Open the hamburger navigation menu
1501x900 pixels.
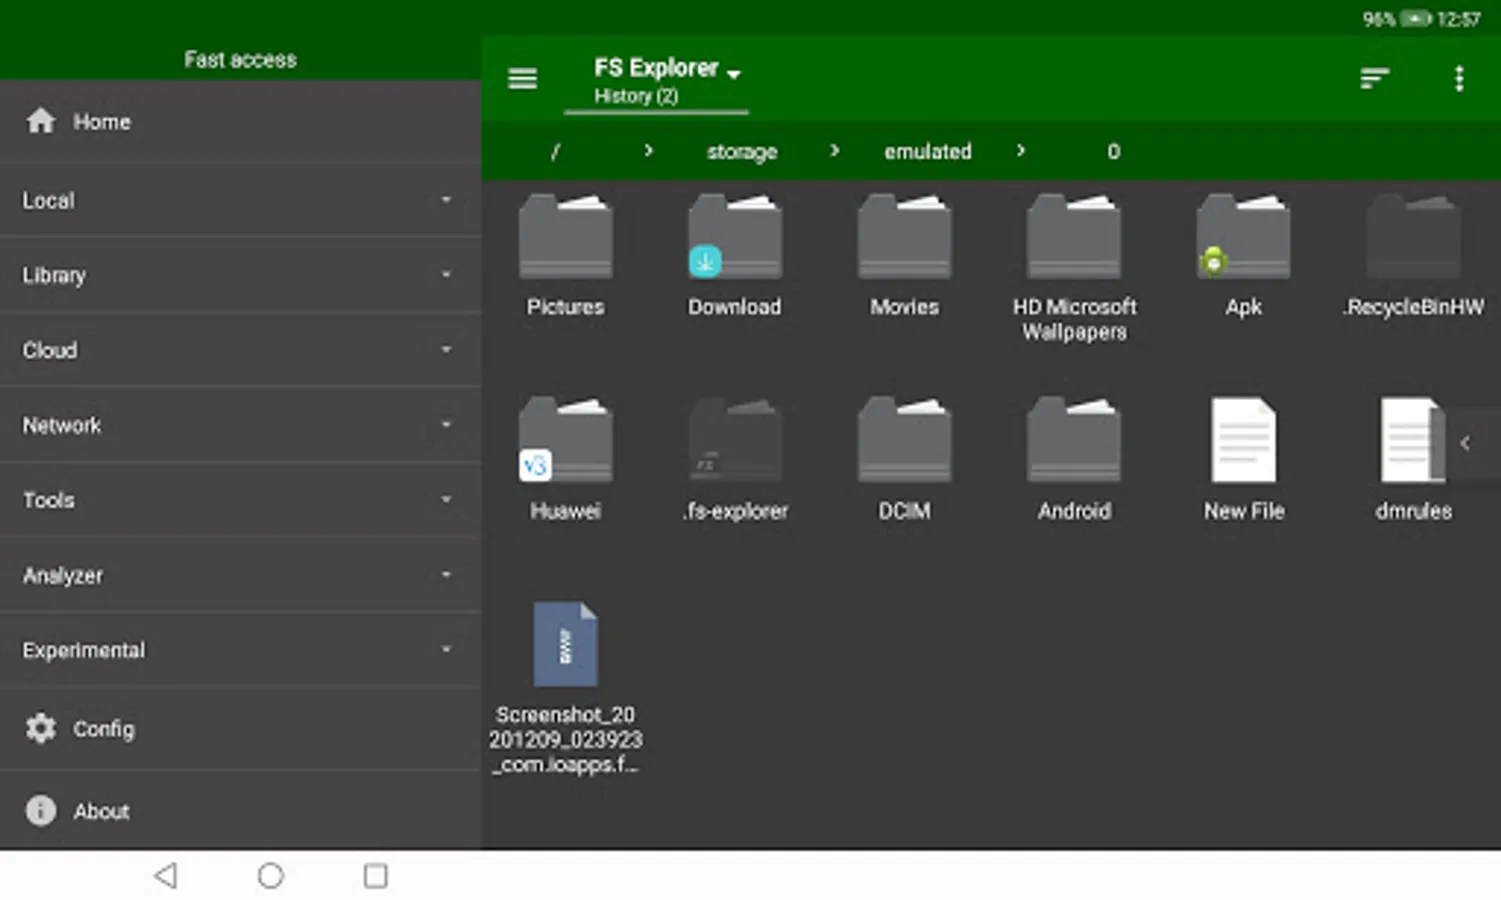click(x=522, y=78)
